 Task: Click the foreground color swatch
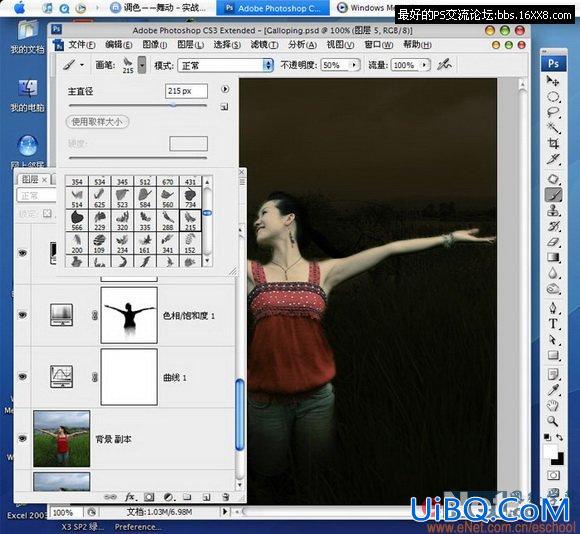coord(550,451)
